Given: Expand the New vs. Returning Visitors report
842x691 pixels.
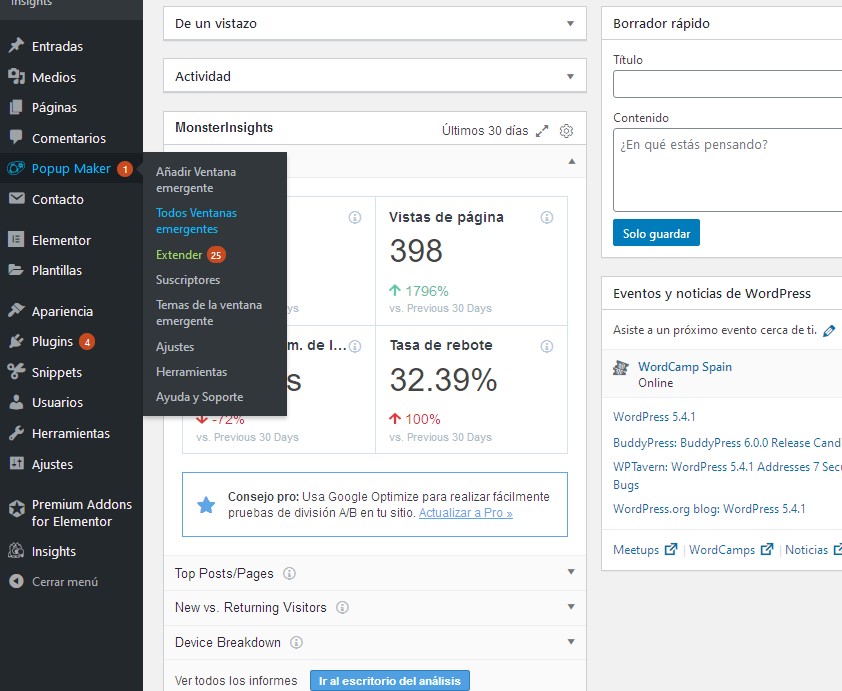Looking at the screenshot, I should tap(571, 607).
